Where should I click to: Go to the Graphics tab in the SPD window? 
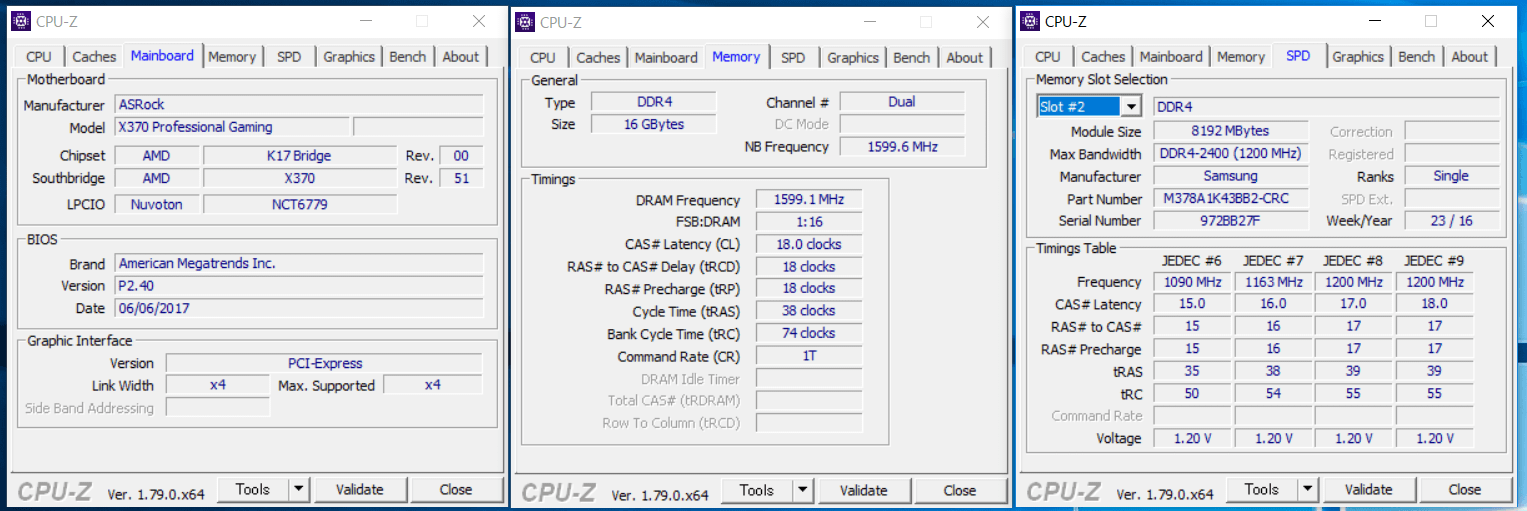[x=1358, y=57]
